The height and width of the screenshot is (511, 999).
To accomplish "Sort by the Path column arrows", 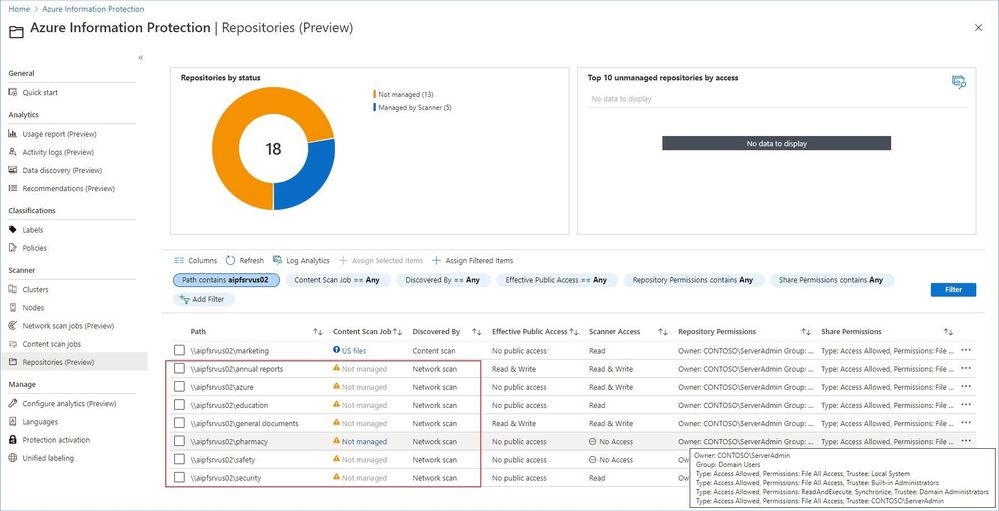I will (318, 332).
